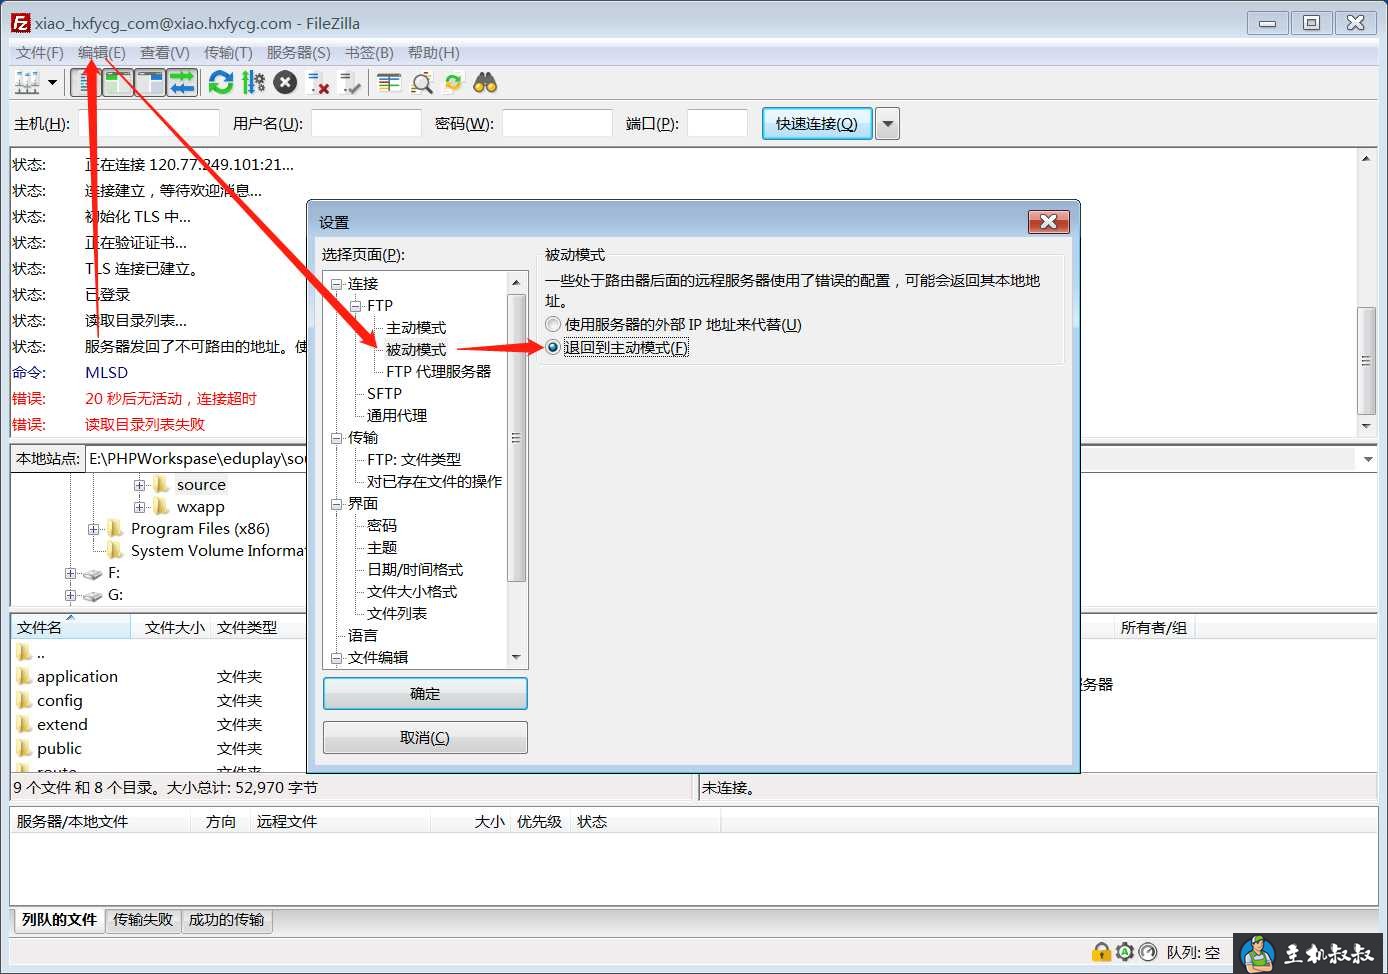The height and width of the screenshot is (974, 1388).
Task: Click the 密码 password input field
Action: [x=557, y=123]
